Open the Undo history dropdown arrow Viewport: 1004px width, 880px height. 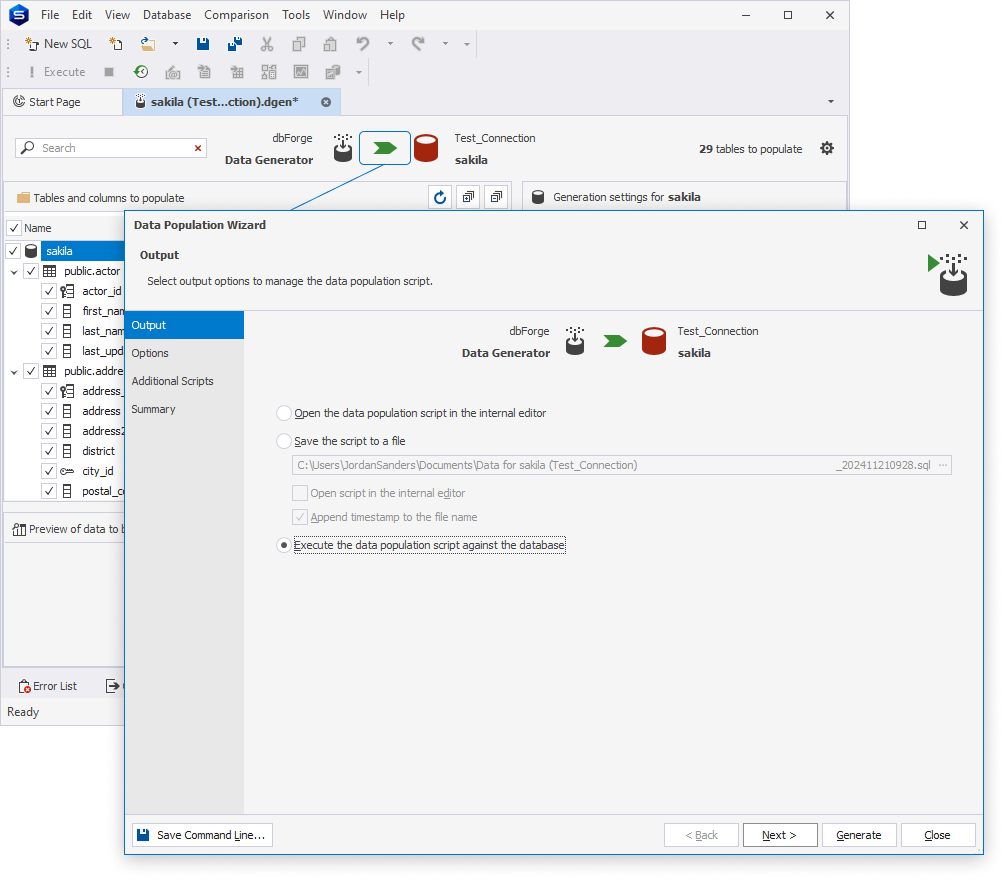(x=390, y=44)
